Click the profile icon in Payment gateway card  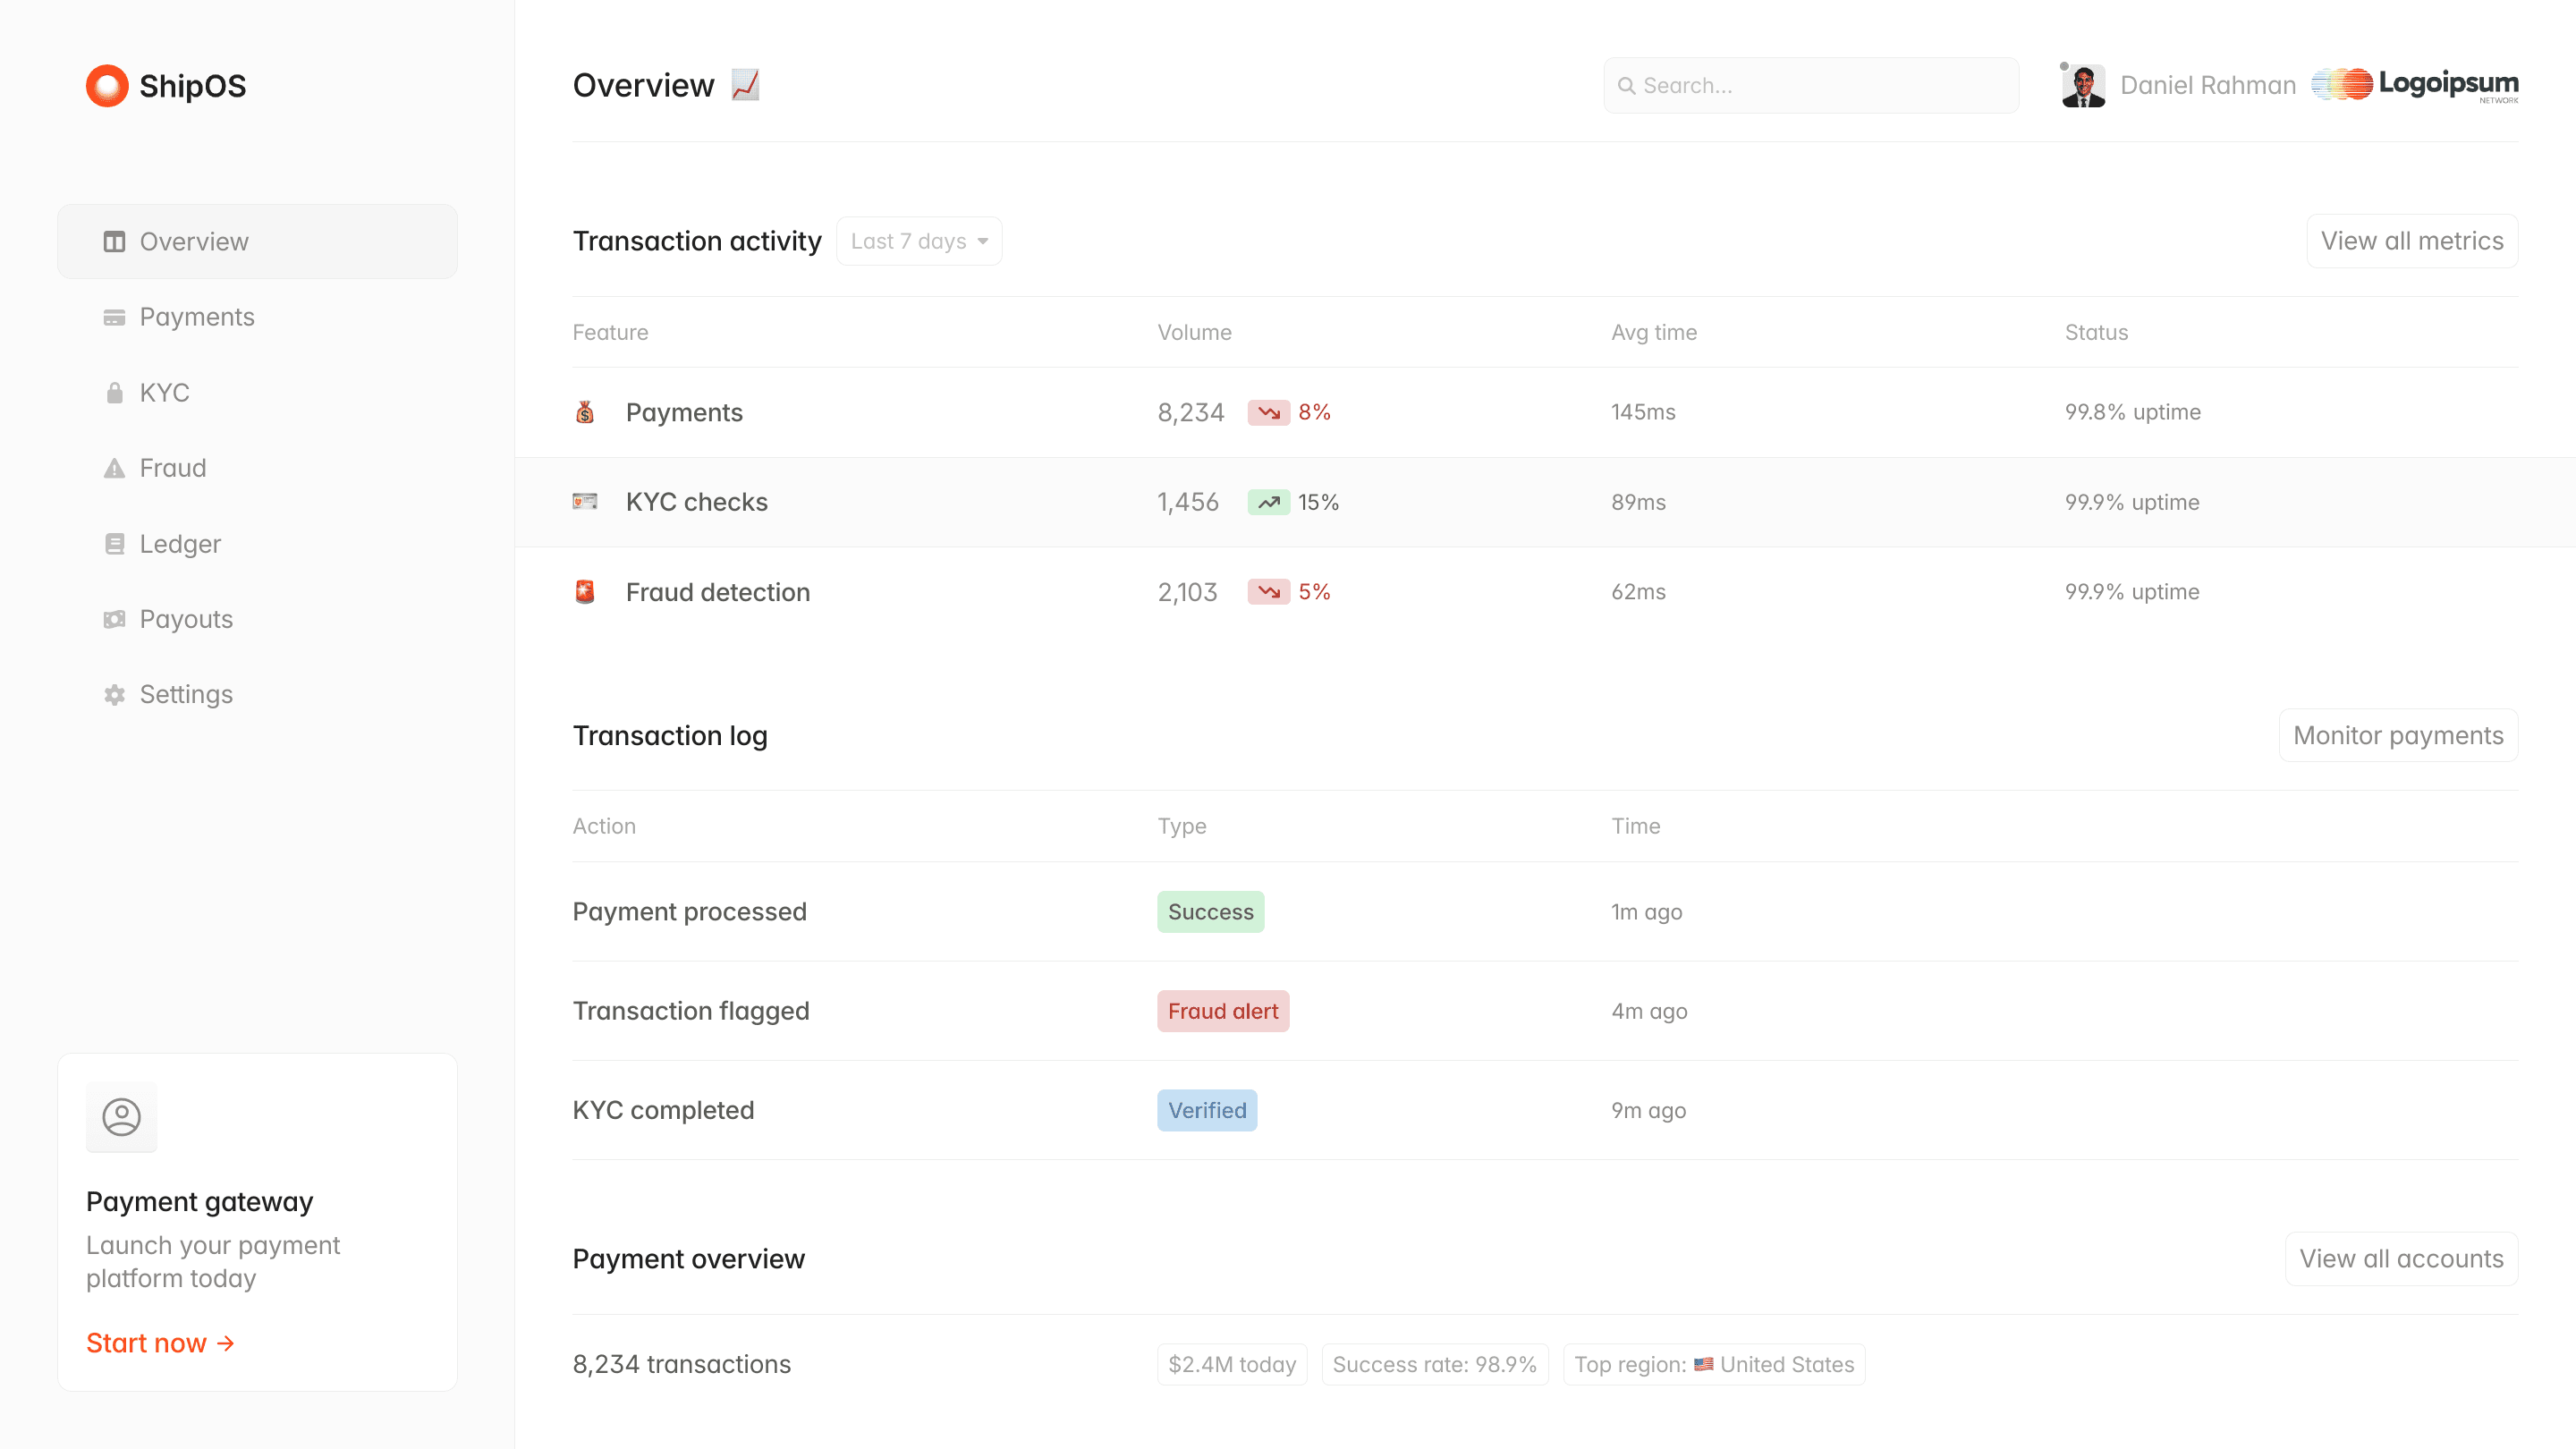tap(122, 1117)
